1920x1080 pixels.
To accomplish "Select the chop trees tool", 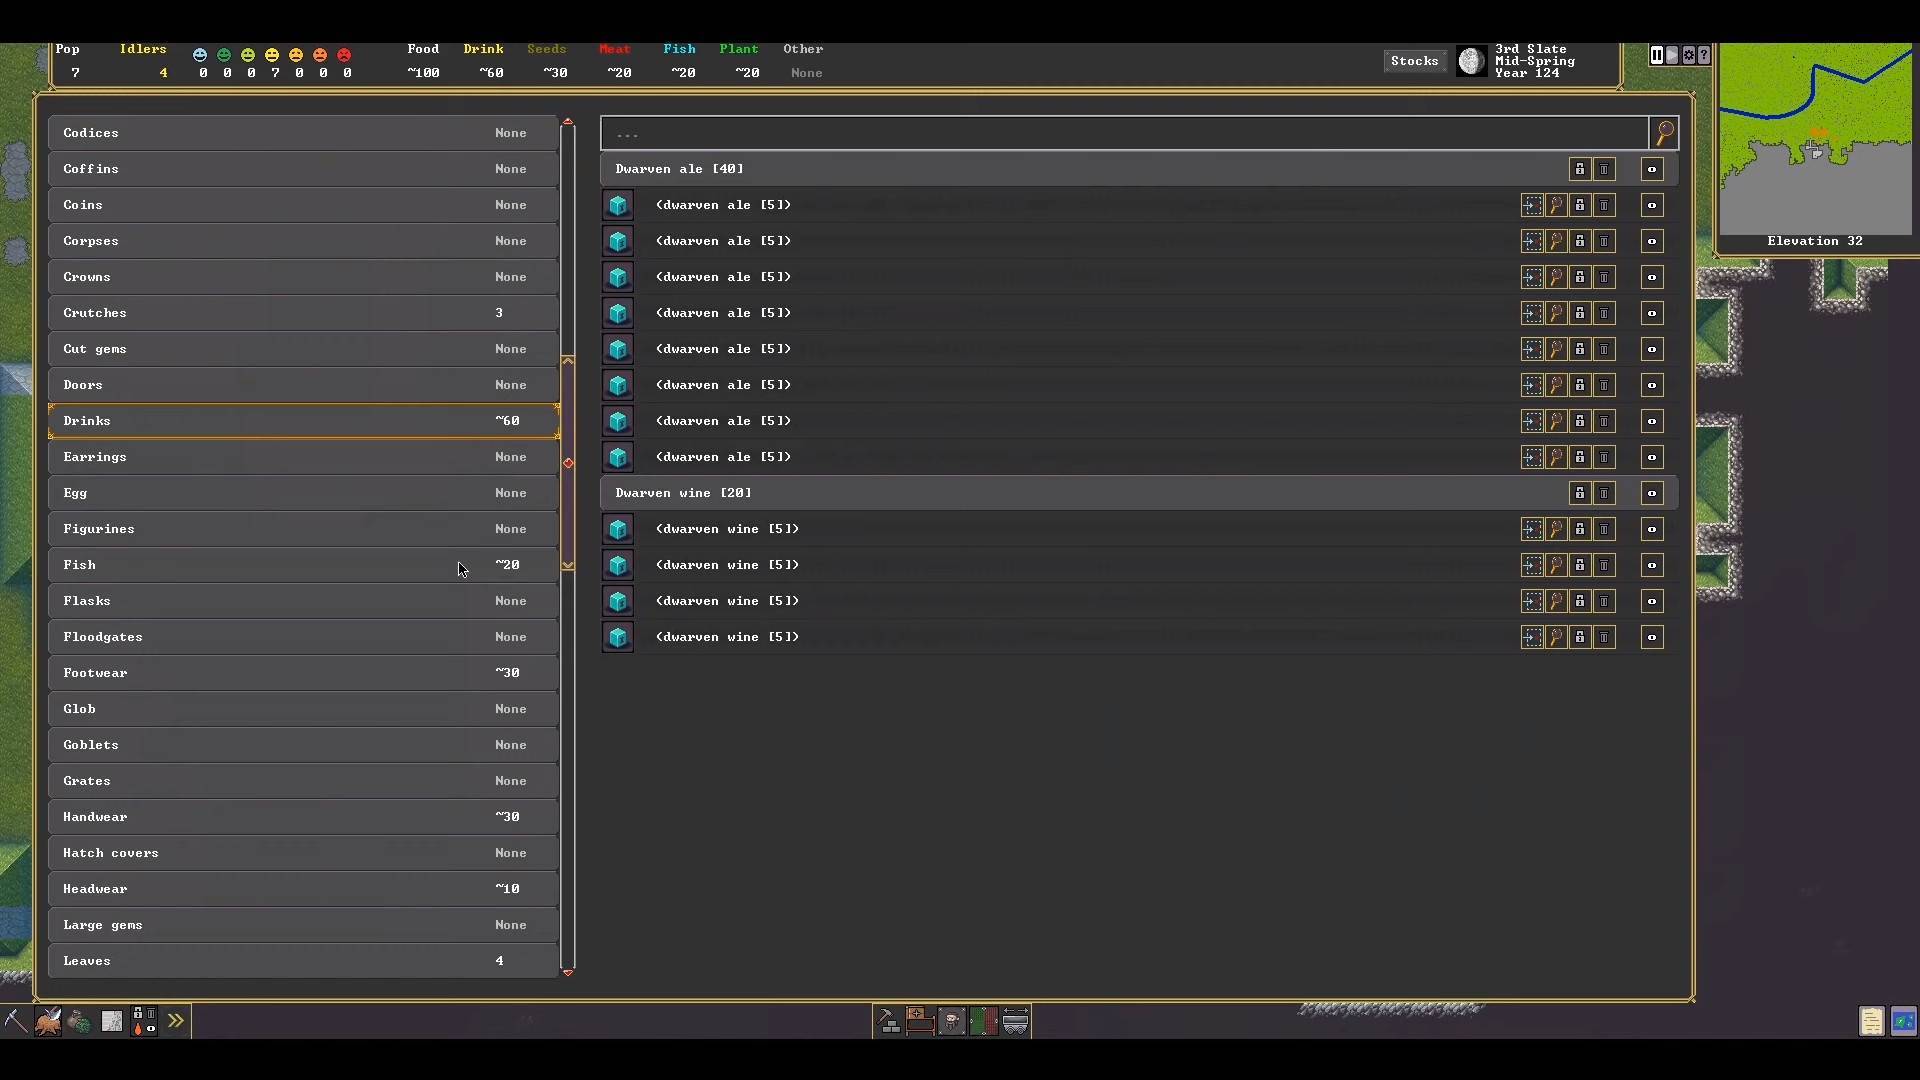I will pos(48,1021).
